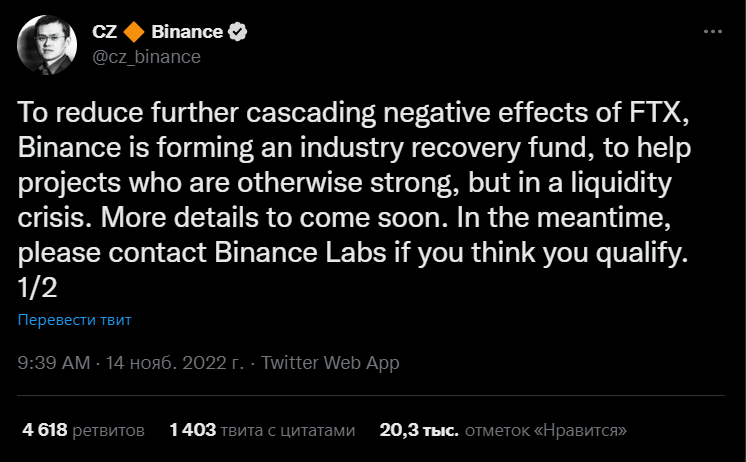Click the orange diamond emoji in the name
Viewport: 746px width, 462px height.
click(136, 32)
